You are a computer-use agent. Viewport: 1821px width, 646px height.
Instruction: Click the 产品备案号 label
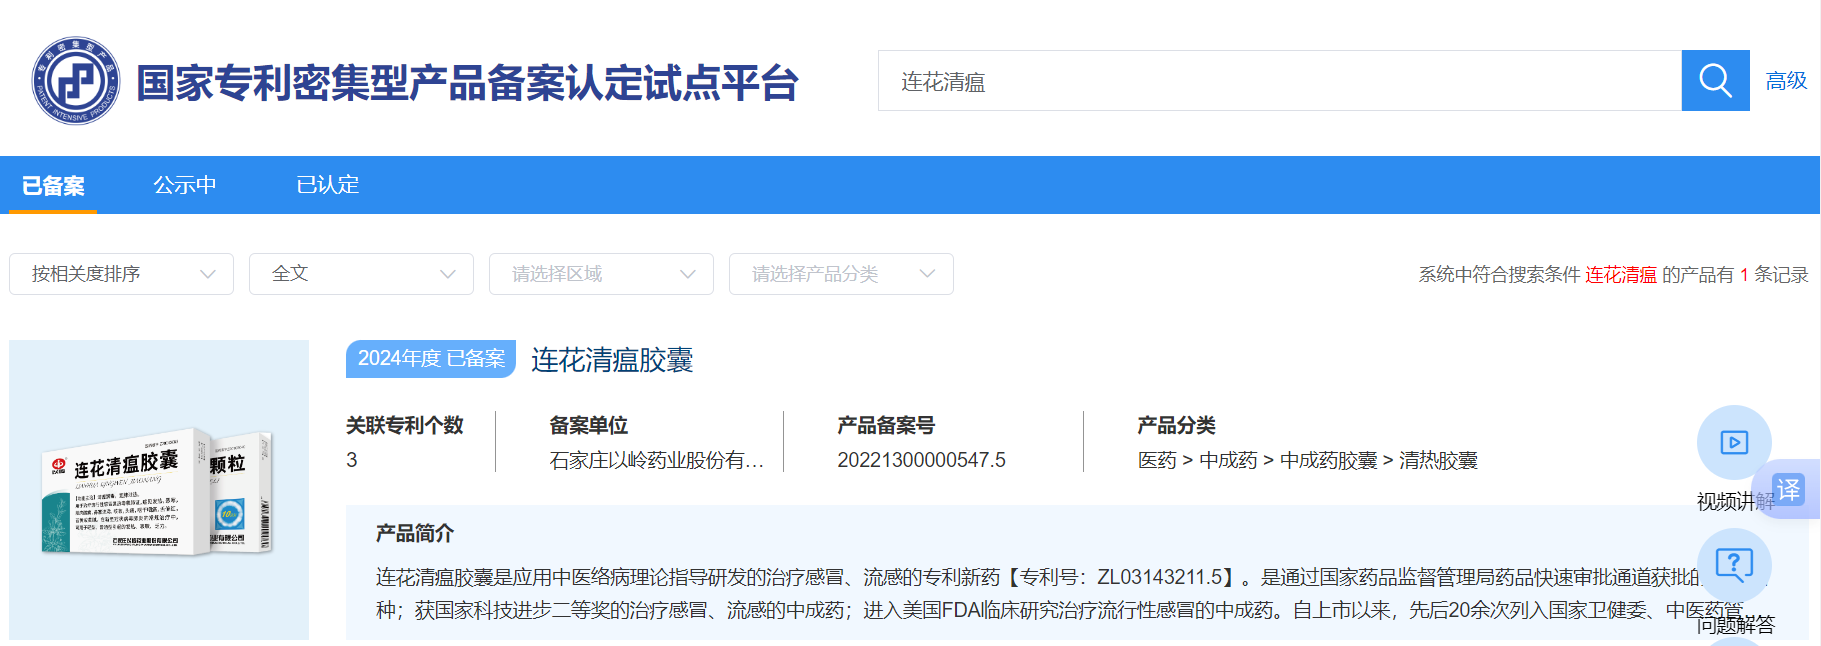[x=886, y=426]
